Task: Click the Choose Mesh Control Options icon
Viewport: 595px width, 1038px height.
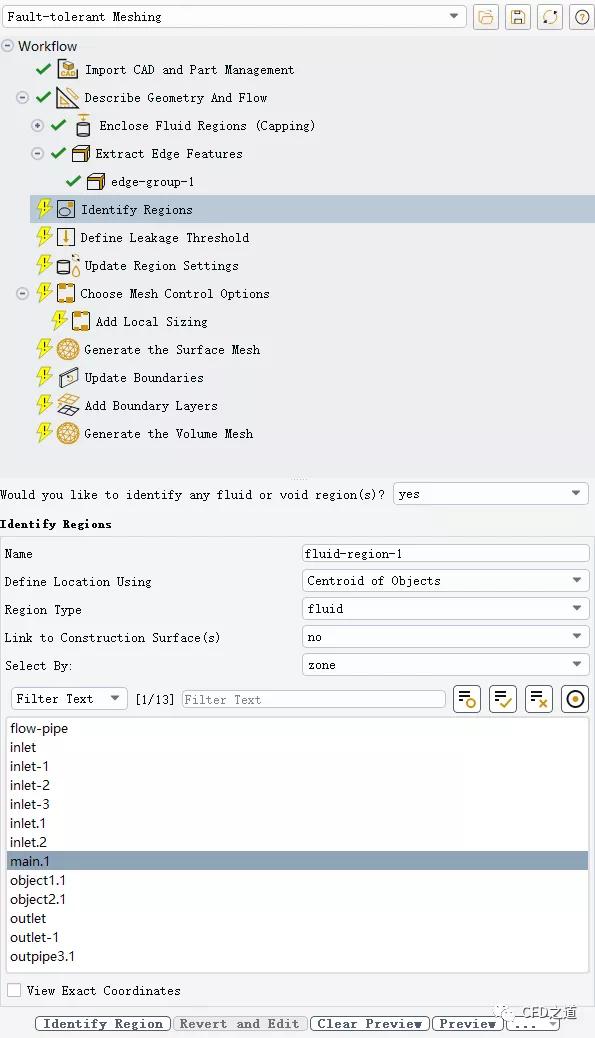Action: click(x=66, y=293)
